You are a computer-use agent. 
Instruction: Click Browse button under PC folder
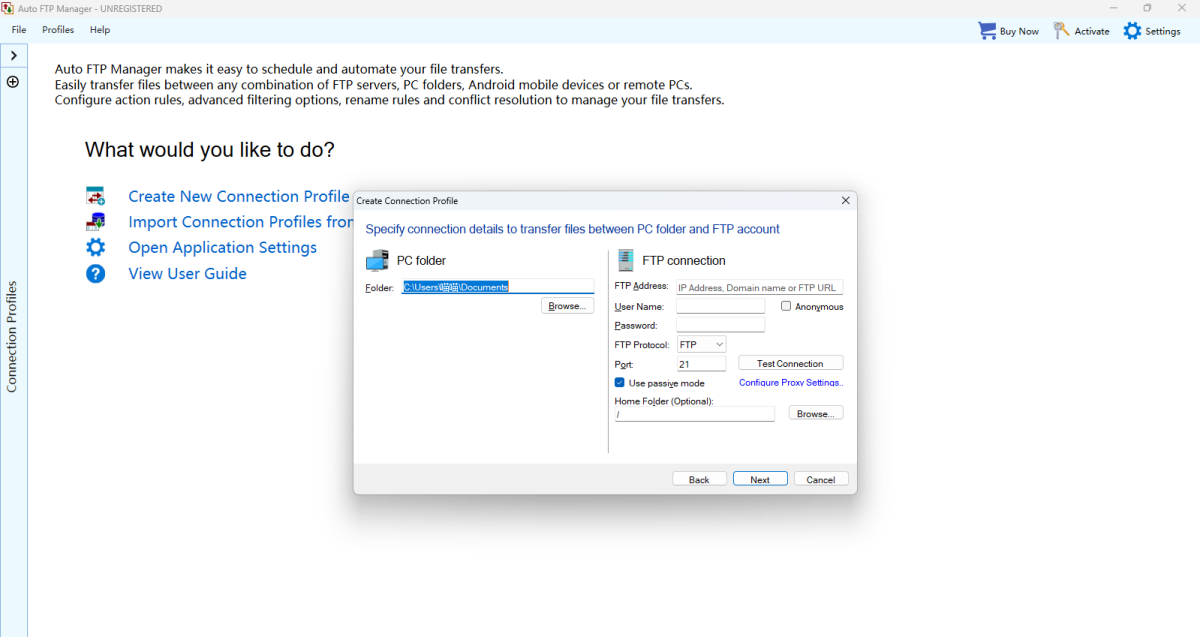(x=567, y=306)
